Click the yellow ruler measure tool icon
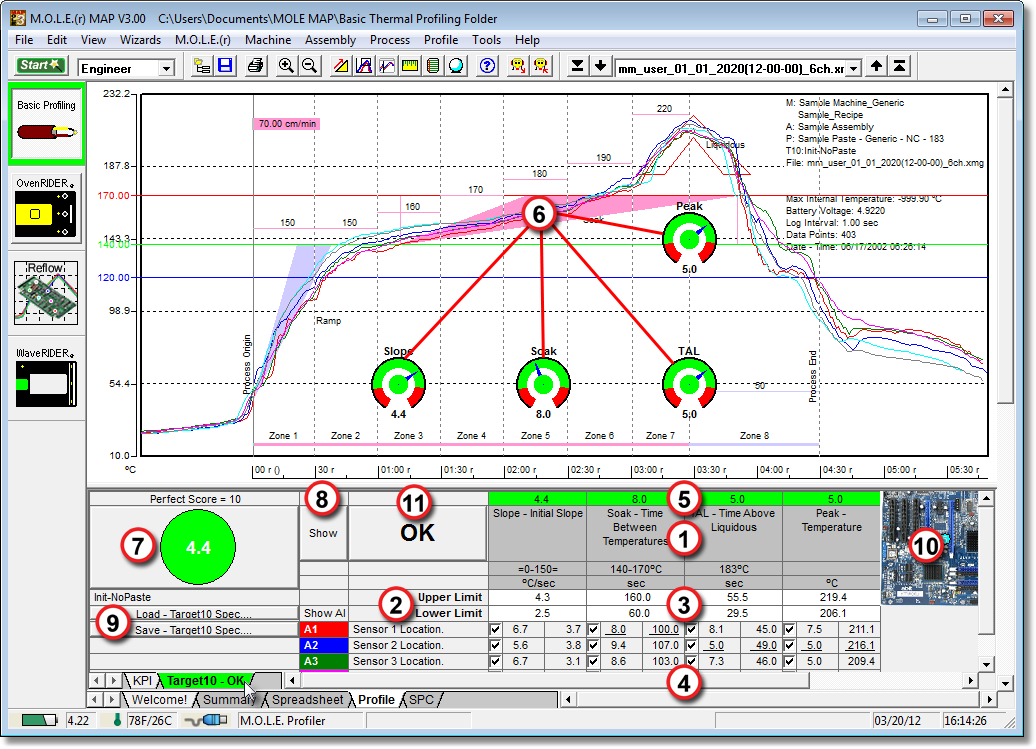The width and height of the screenshot is (1036, 749). pyautogui.click(x=410, y=66)
